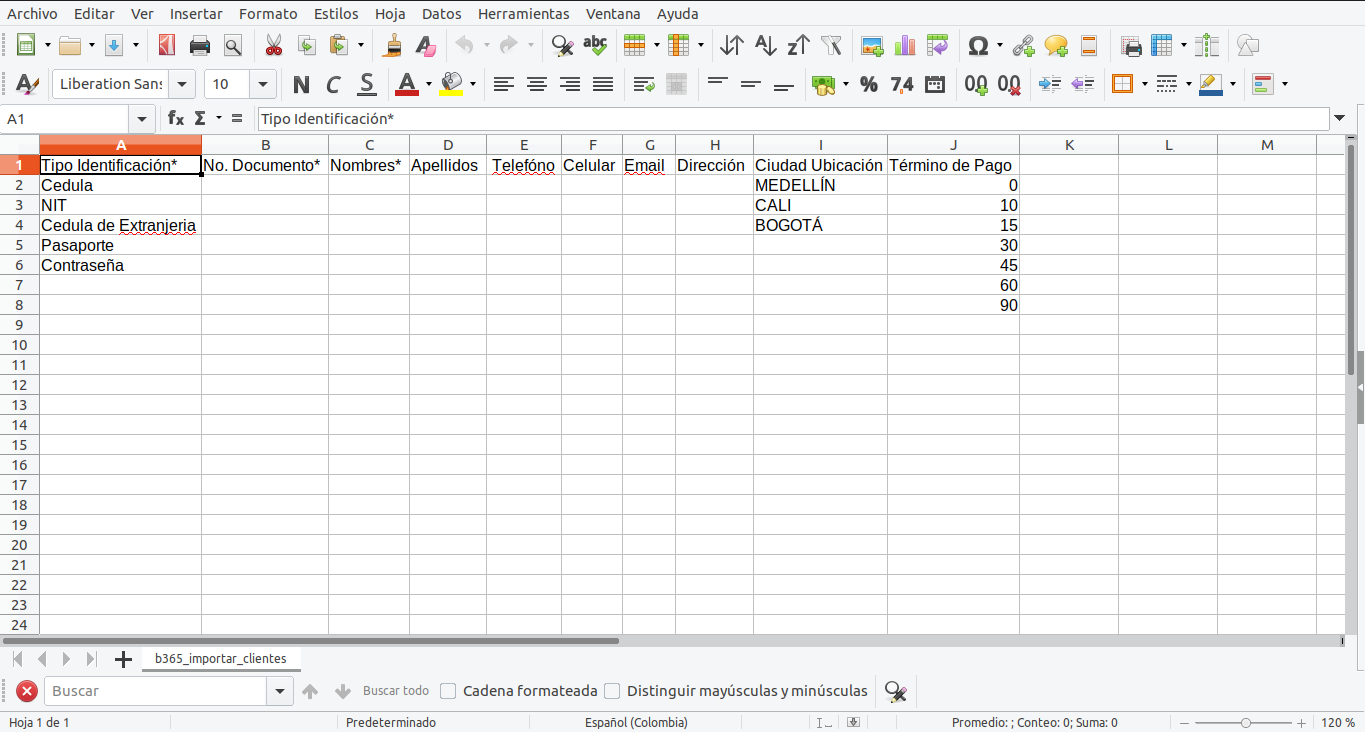The height and width of the screenshot is (732, 1365).
Task: Click the Clear direct formatting icon
Action: click(426, 45)
